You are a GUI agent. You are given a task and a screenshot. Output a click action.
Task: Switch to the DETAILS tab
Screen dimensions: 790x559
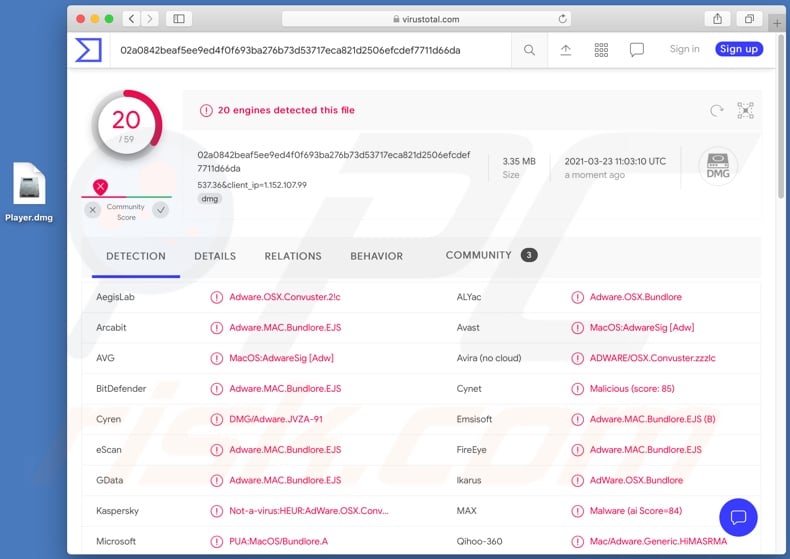coord(215,256)
